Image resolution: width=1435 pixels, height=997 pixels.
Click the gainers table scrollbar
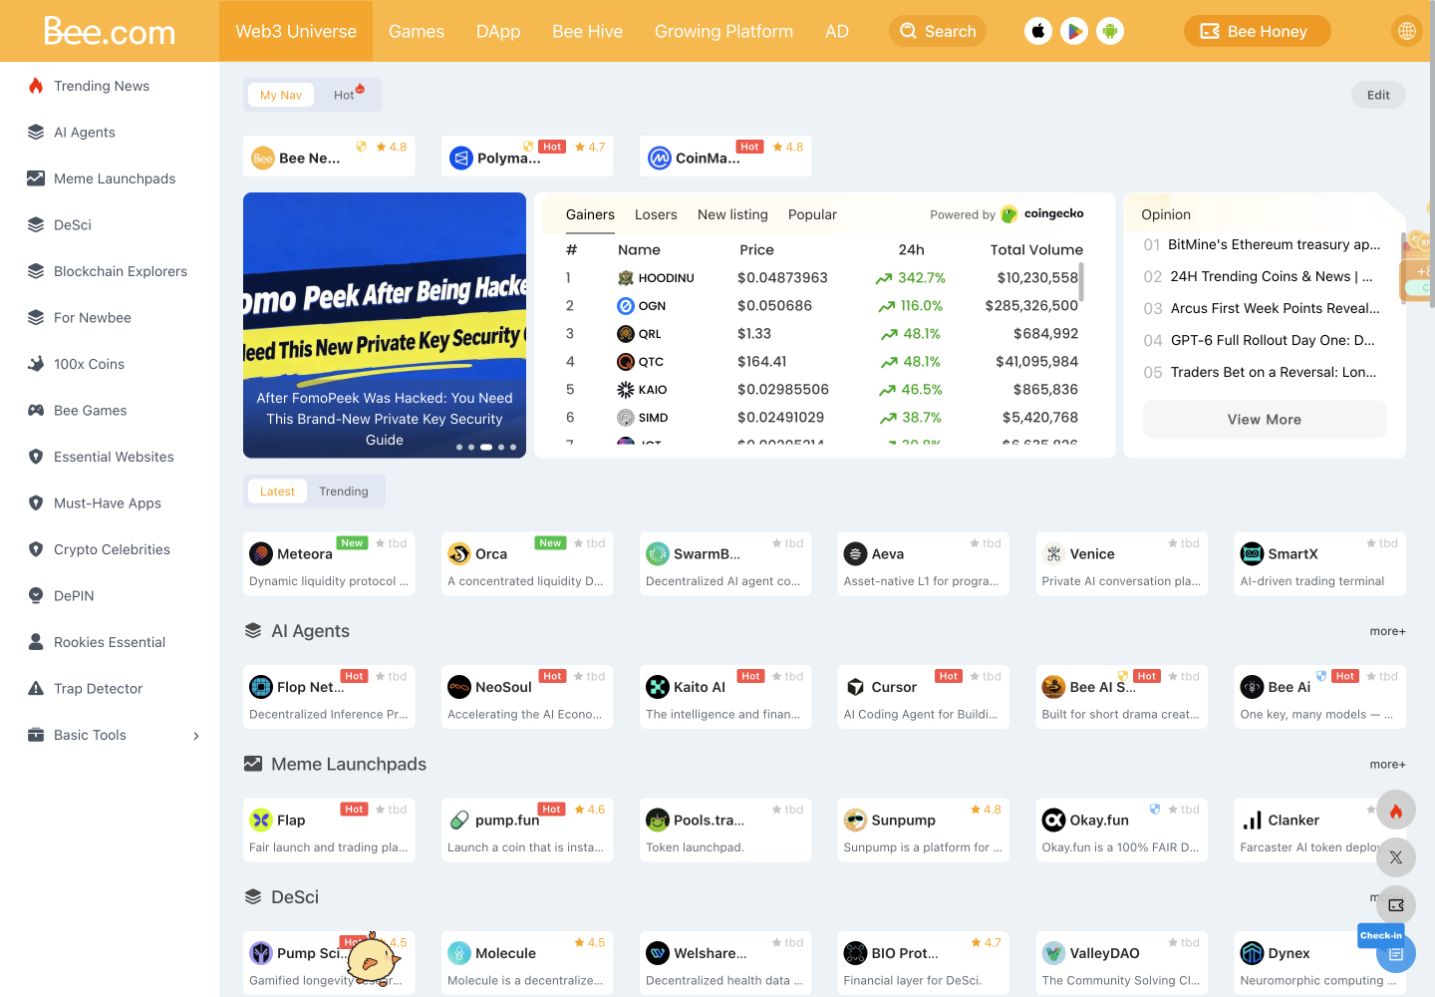[1082, 283]
